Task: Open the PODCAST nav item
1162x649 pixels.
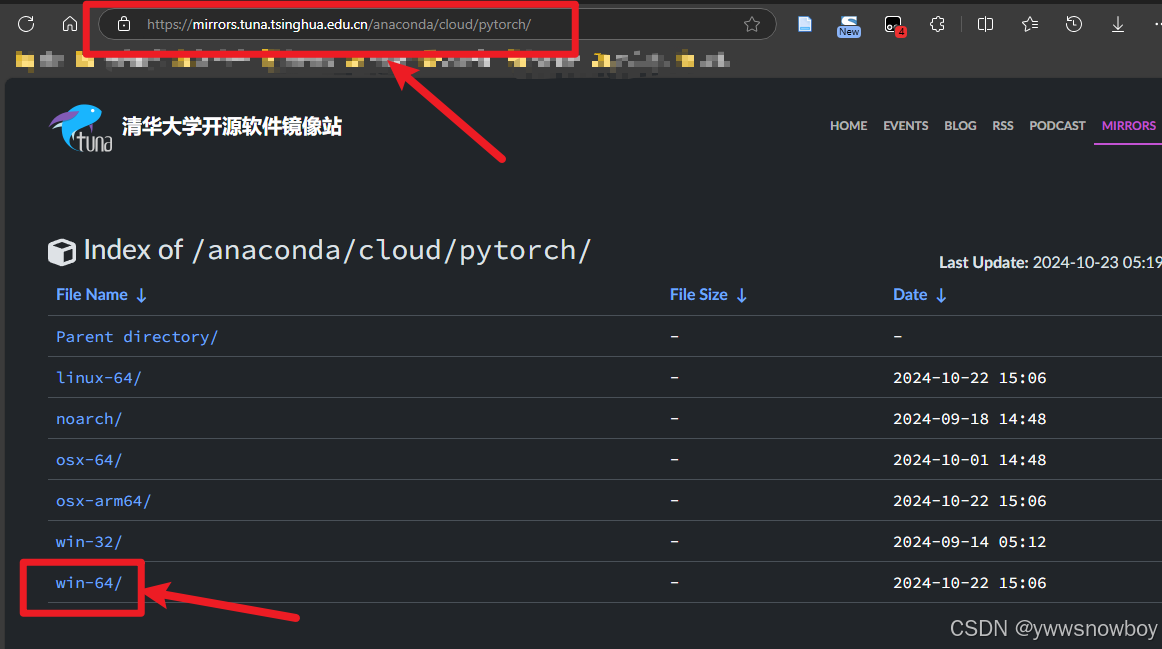Action: (1057, 126)
